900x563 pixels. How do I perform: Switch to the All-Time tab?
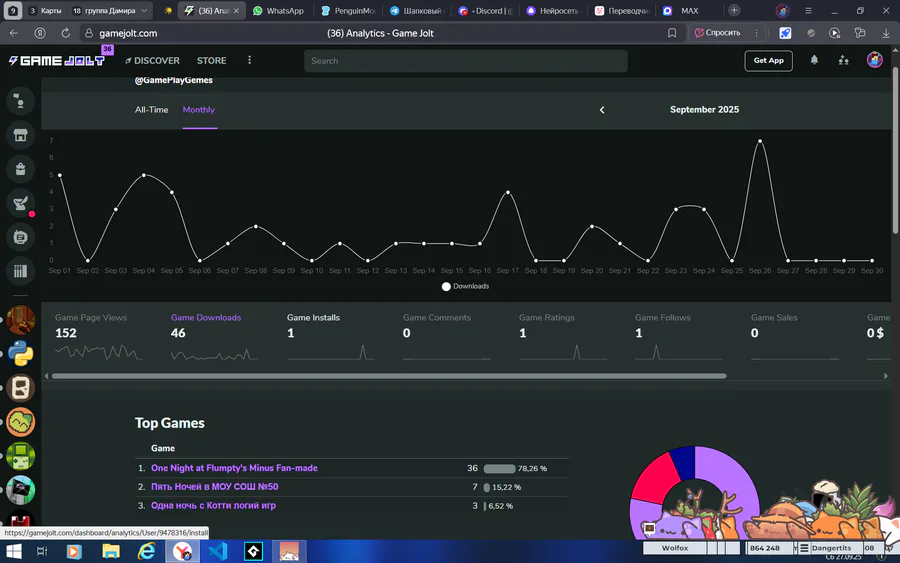click(152, 110)
